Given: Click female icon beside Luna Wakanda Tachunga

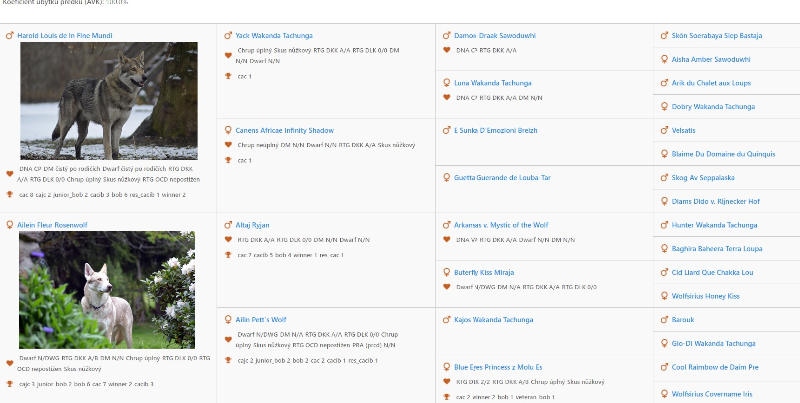Looking at the screenshot, I should [x=446, y=83].
